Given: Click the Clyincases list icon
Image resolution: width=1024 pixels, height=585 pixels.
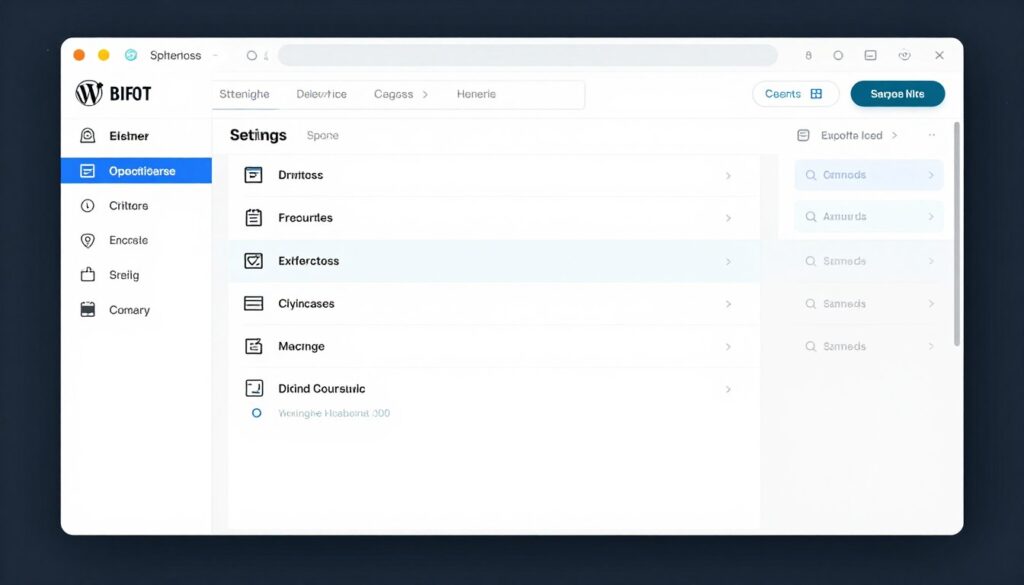Looking at the screenshot, I should (253, 304).
